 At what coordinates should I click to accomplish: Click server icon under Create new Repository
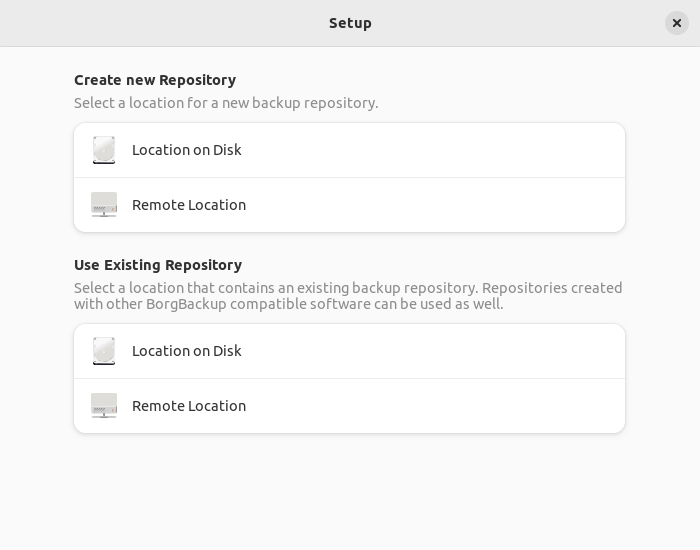pos(104,205)
